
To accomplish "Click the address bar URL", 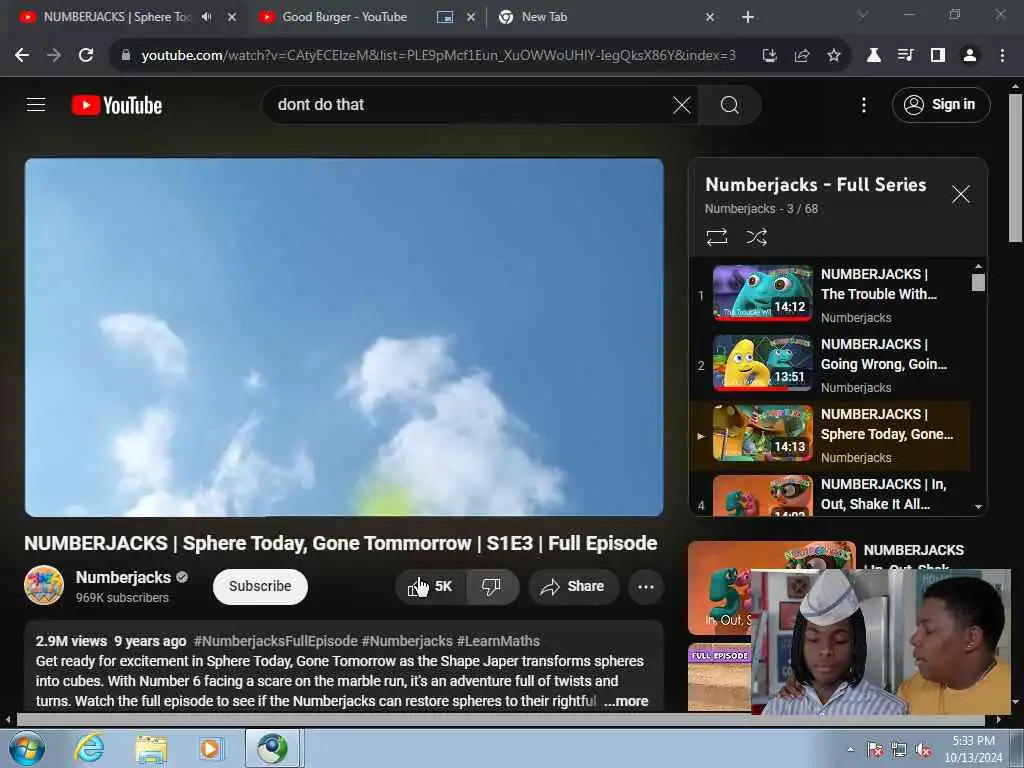I will [x=438, y=56].
